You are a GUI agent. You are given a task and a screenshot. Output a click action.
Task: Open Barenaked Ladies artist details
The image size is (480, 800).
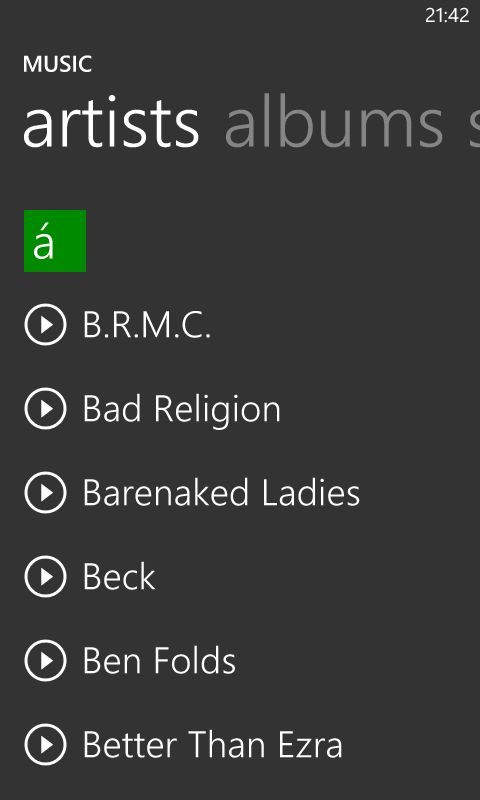tap(221, 493)
